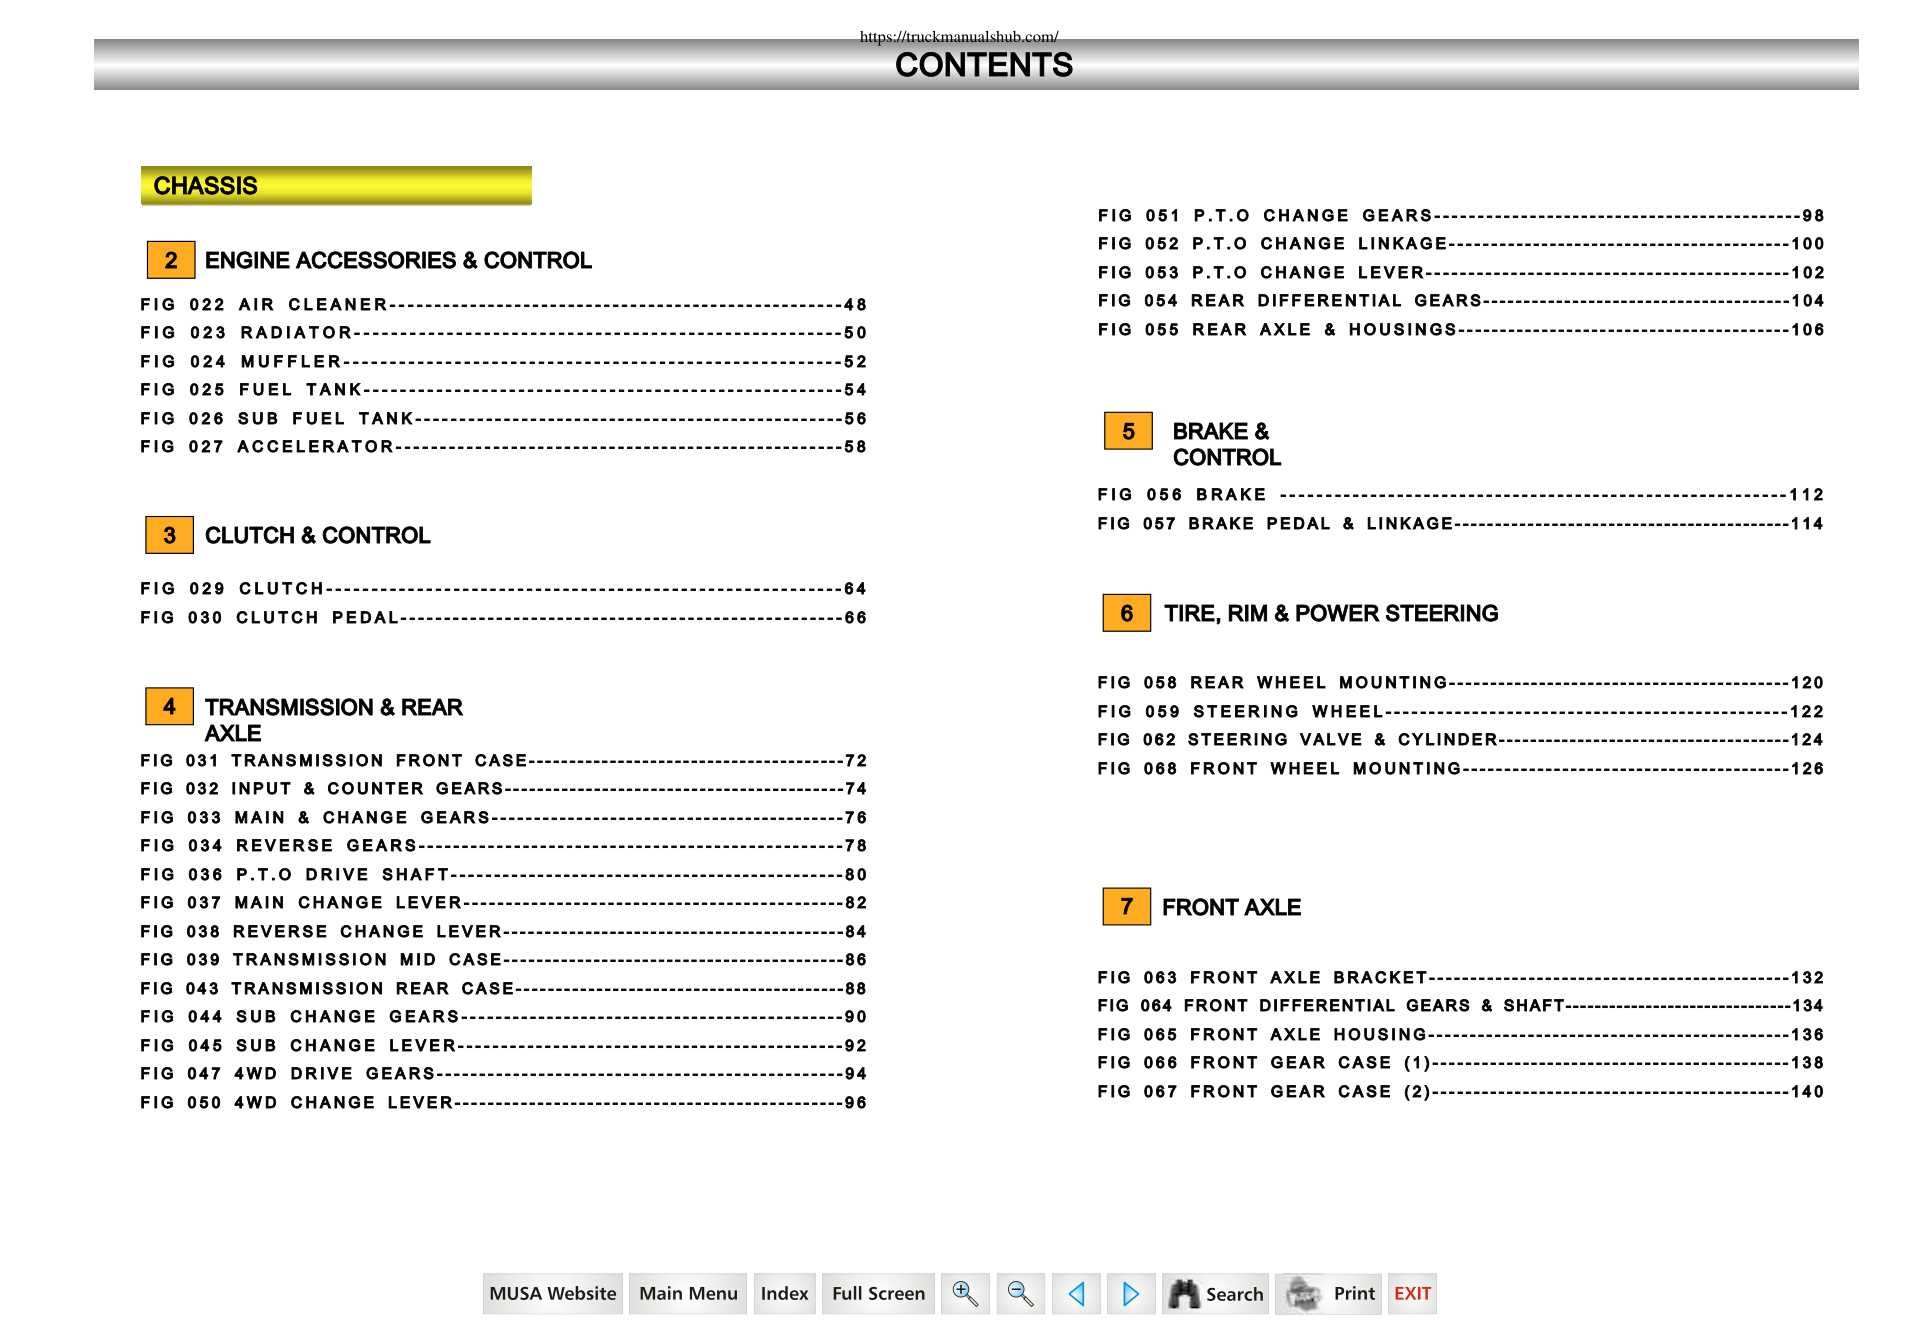Select section 7 number box
The image size is (1920, 1320).
pyautogui.click(x=1127, y=907)
